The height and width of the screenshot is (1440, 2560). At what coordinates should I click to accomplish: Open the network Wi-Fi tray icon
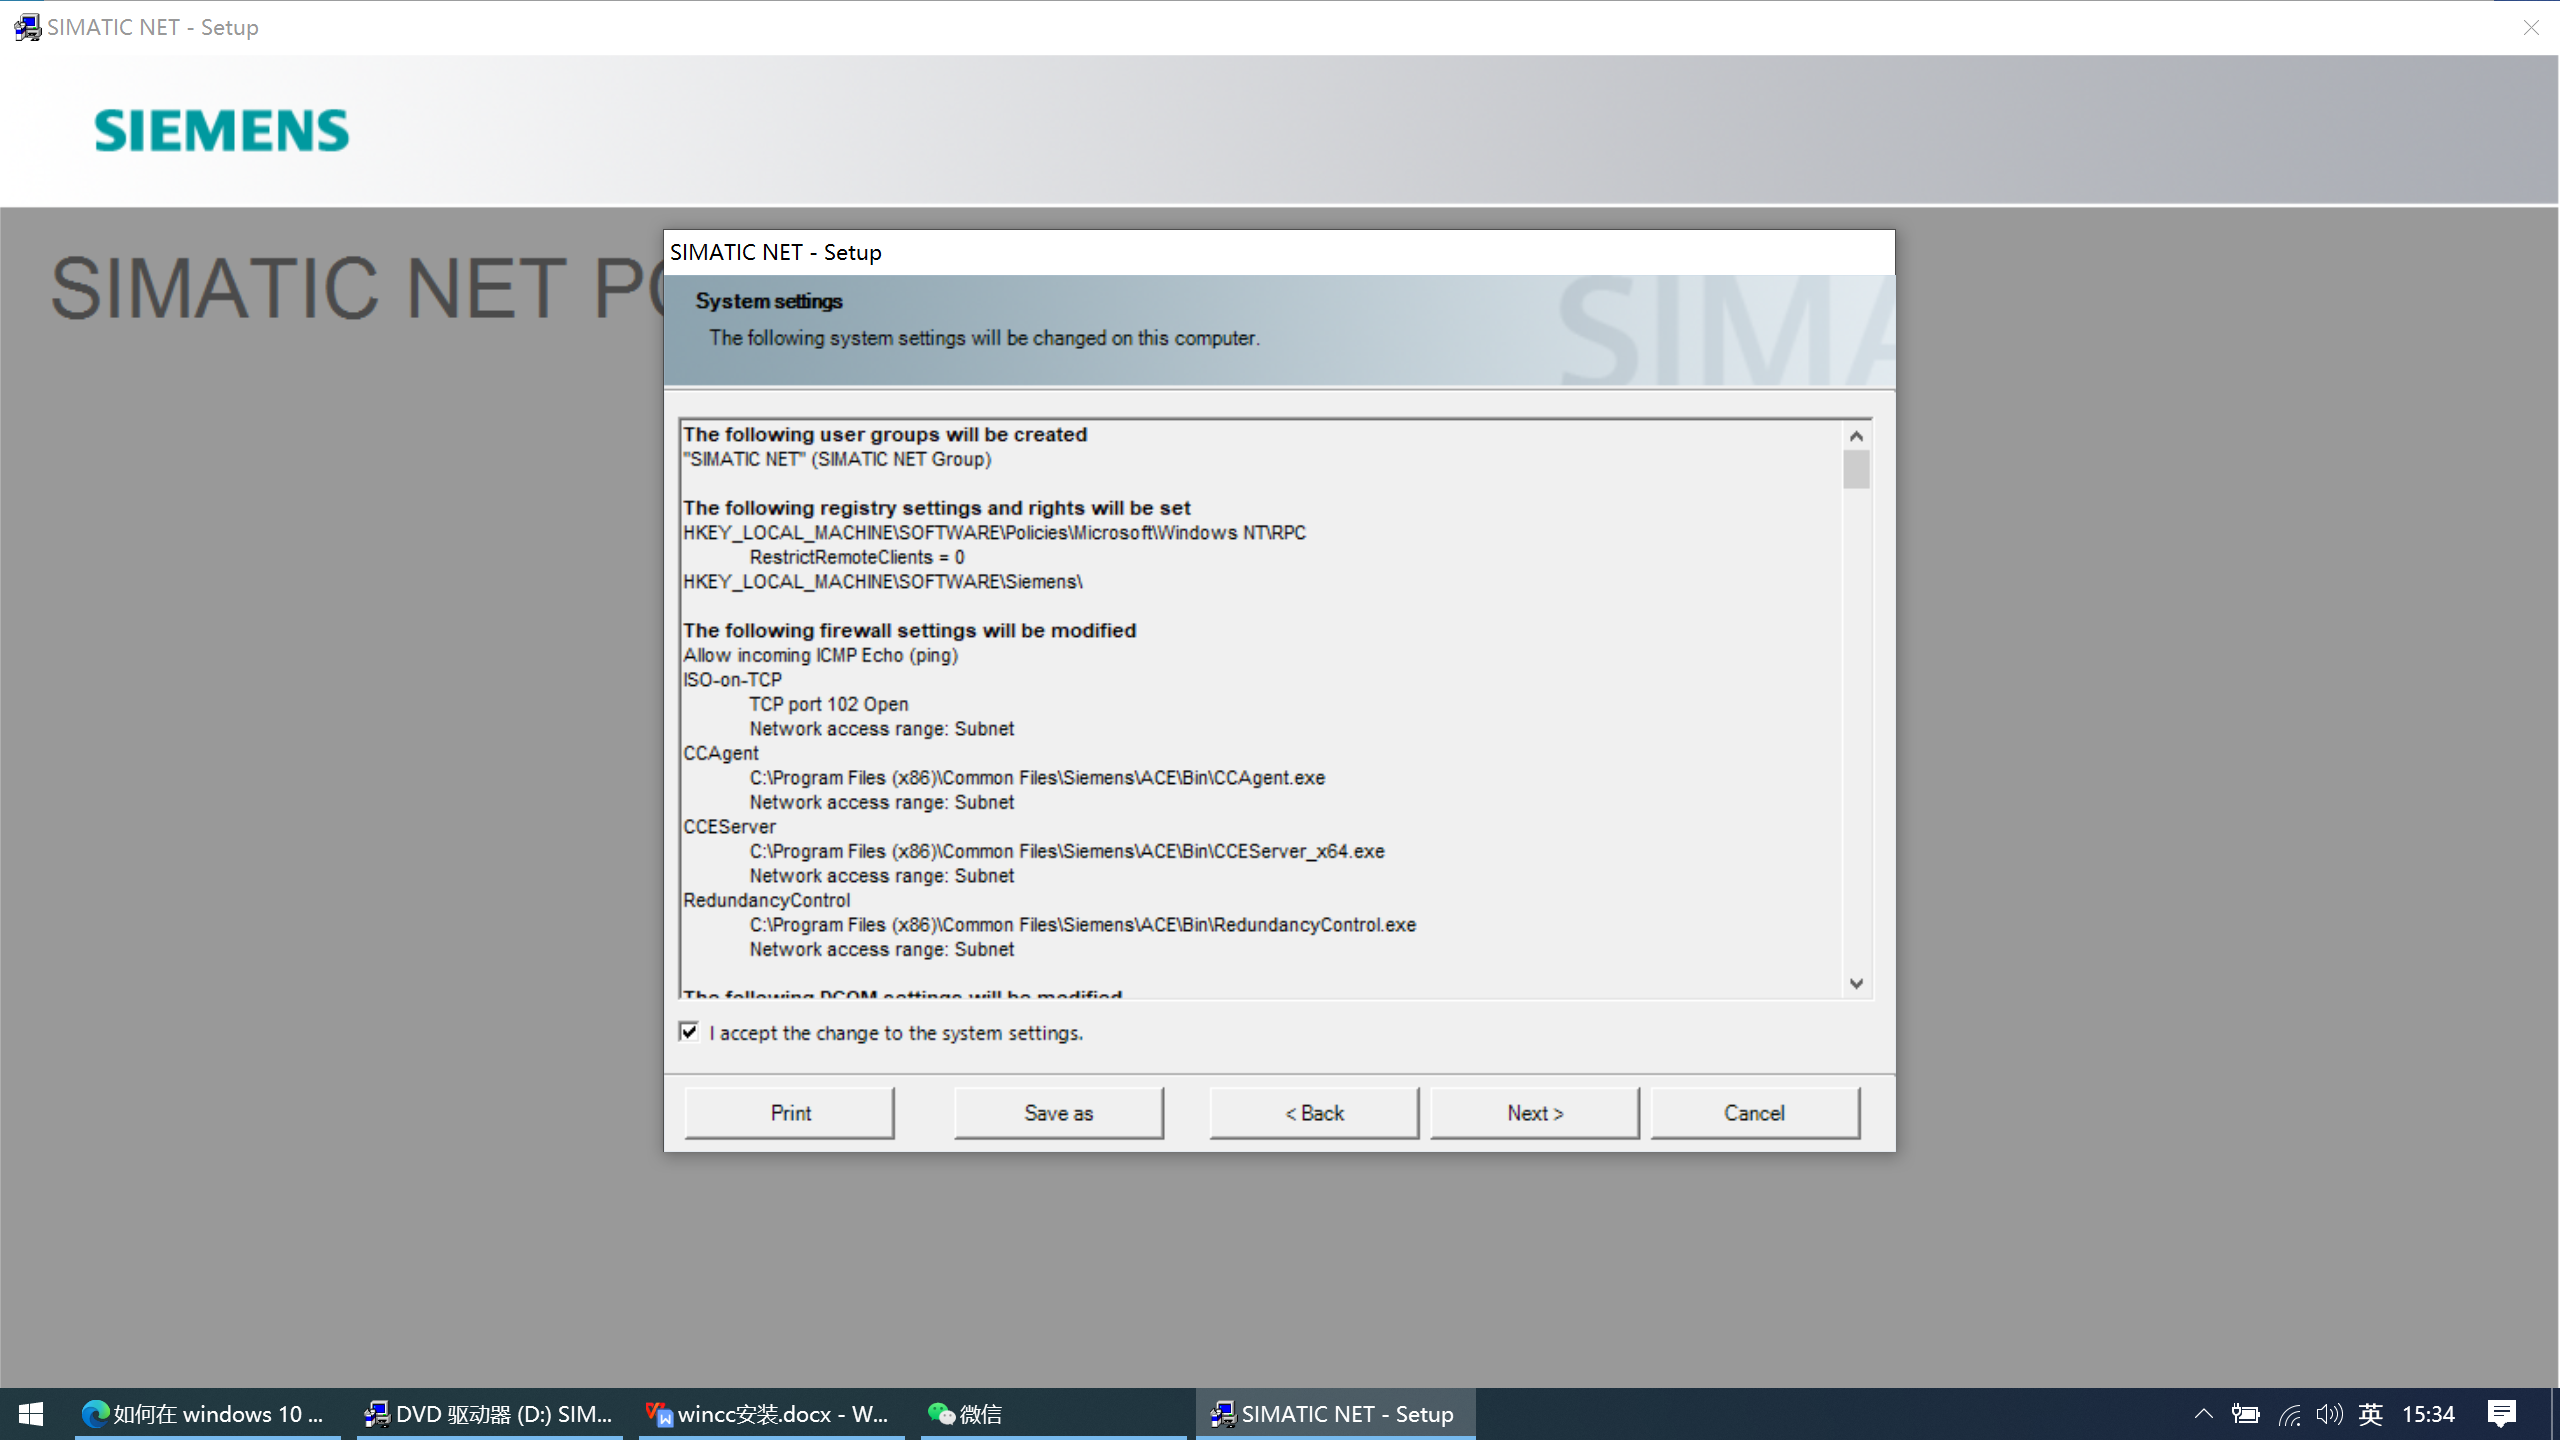pos(2289,1414)
